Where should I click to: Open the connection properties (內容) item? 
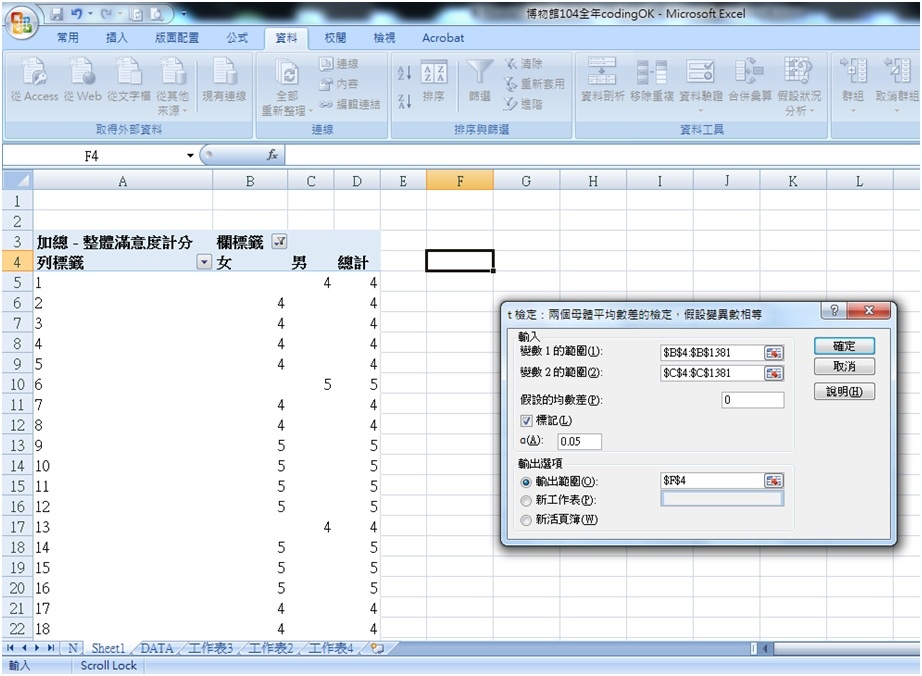(x=339, y=84)
